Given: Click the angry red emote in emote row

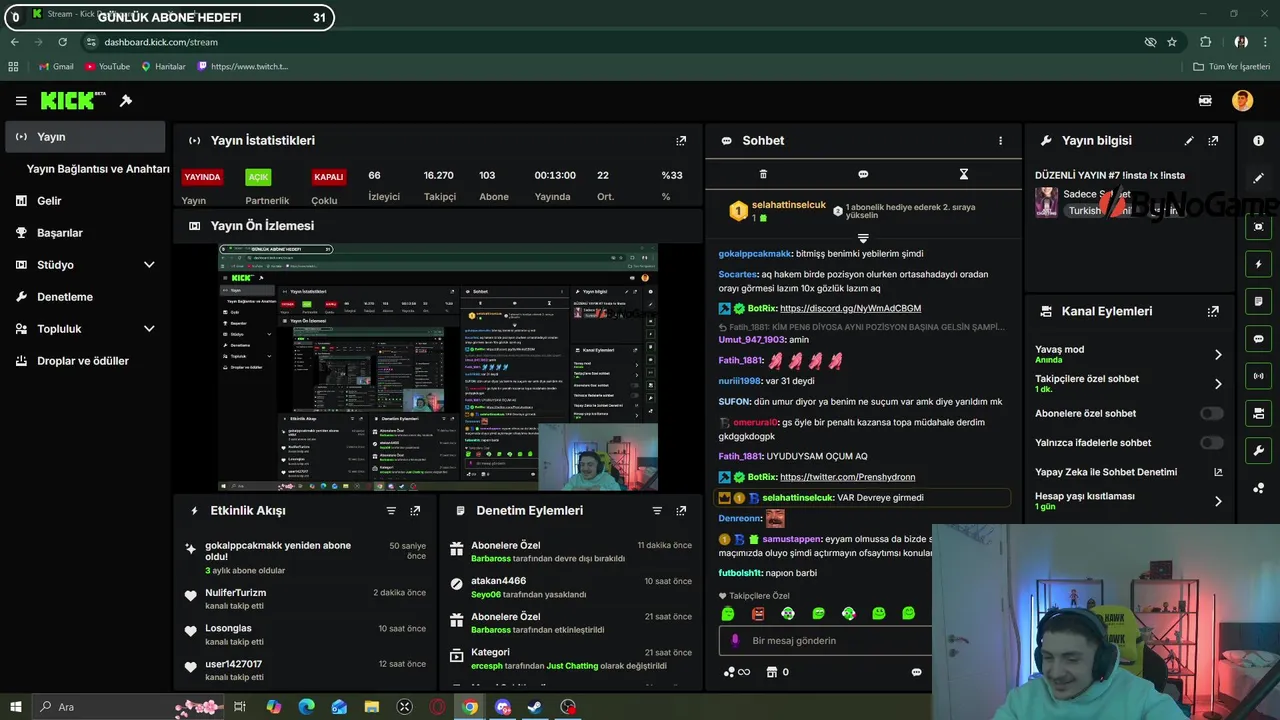Looking at the screenshot, I should pyautogui.click(x=758, y=613).
